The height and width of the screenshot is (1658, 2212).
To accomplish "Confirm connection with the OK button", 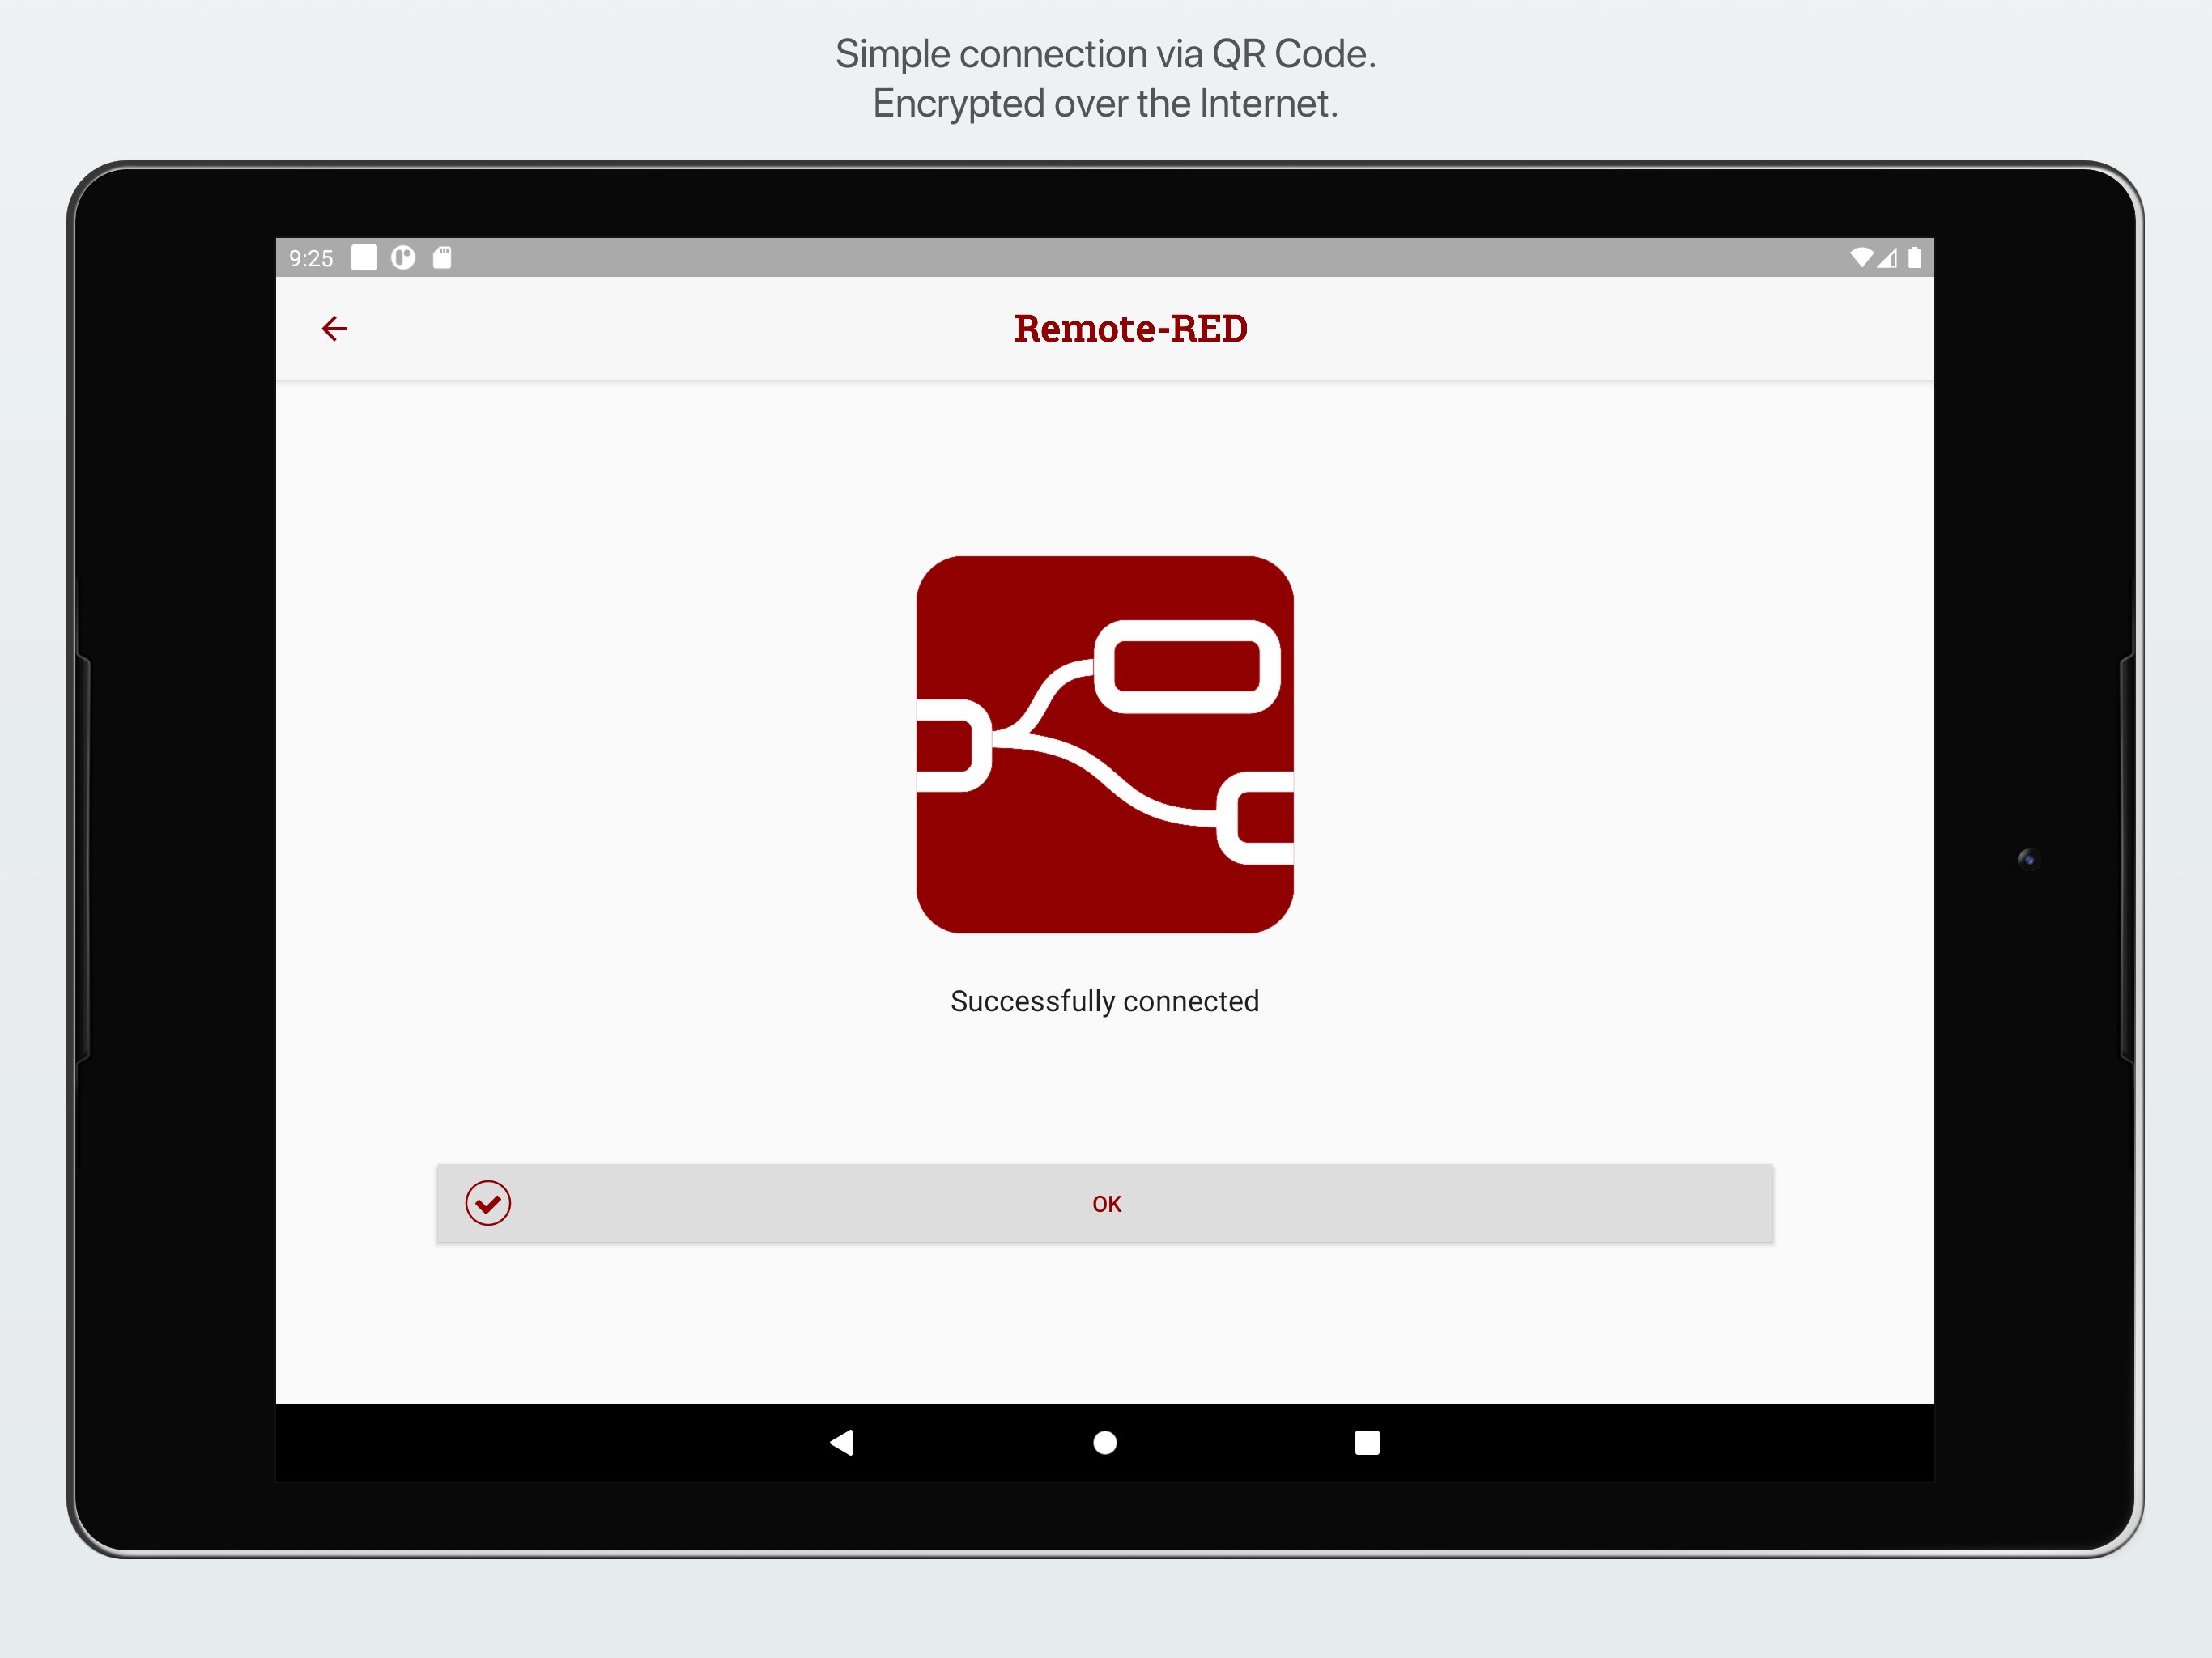I will (1105, 1203).
